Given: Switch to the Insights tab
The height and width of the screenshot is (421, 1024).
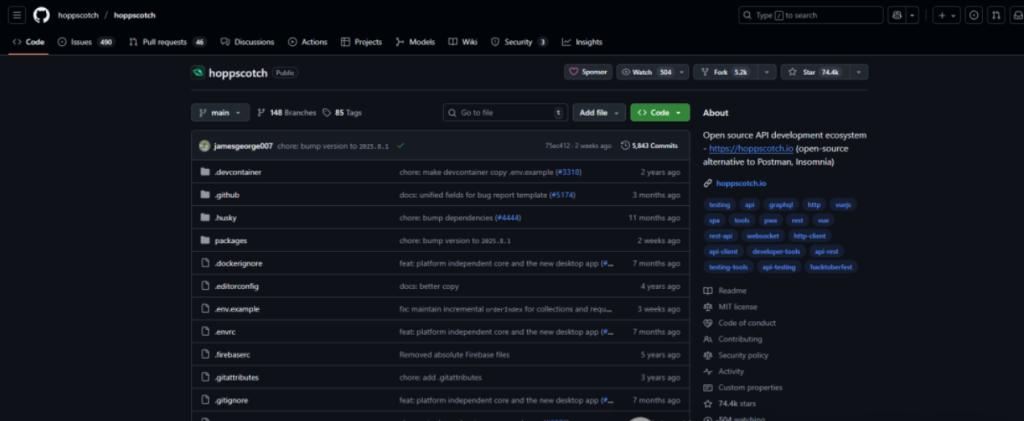Looking at the screenshot, I should [x=582, y=42].
